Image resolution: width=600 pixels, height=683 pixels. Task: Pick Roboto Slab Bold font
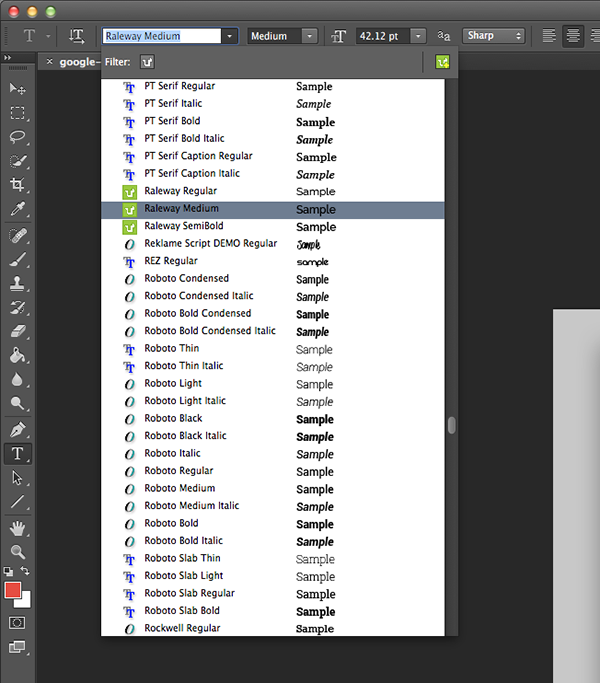click(x=273, y=611)
